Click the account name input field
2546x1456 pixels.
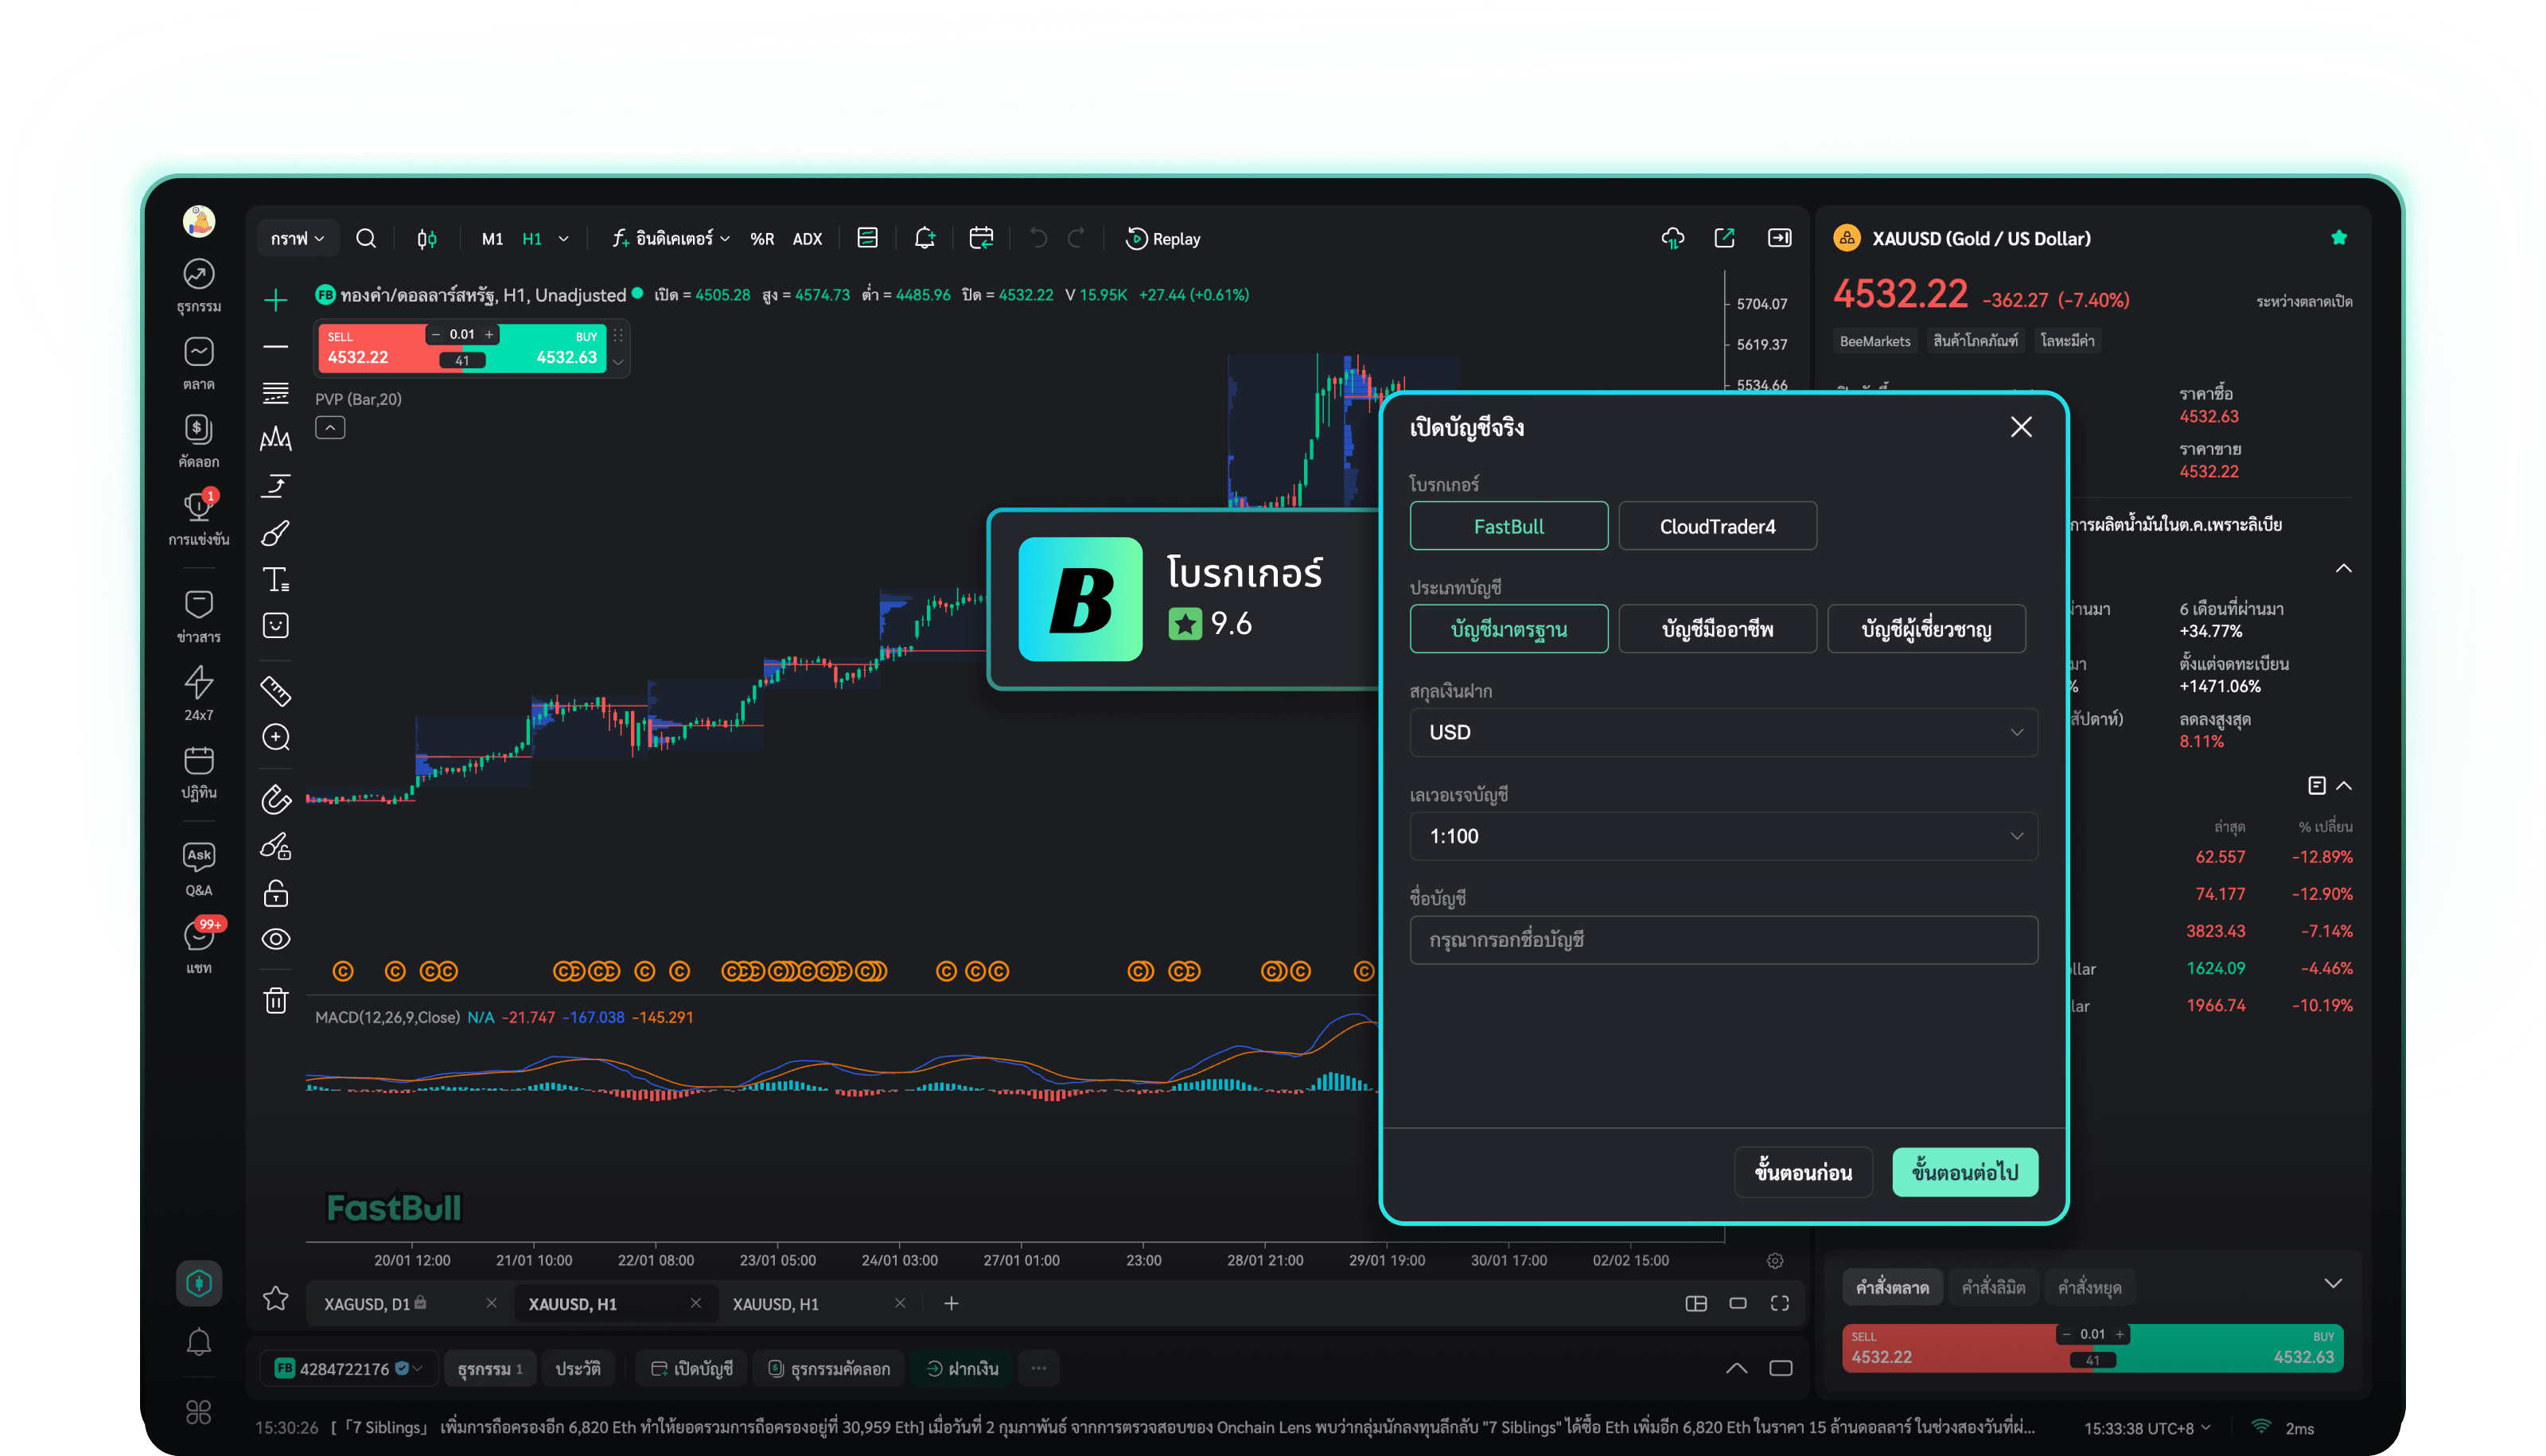[x=1723, y=940]
